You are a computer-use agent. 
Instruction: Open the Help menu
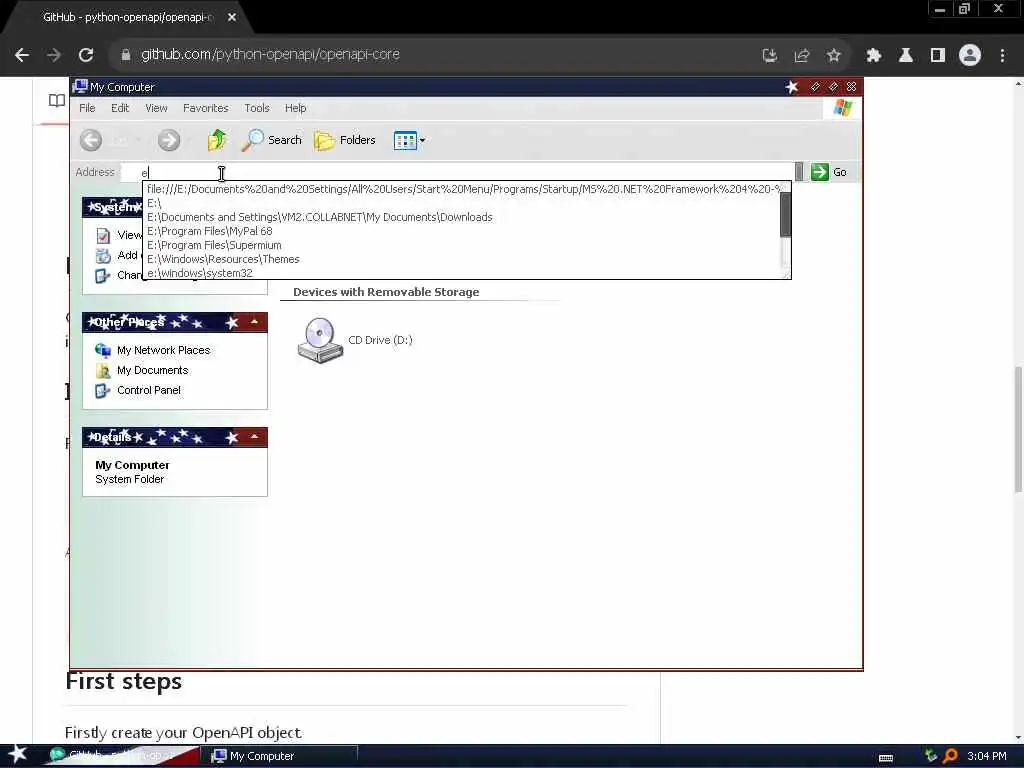(295, 108)
